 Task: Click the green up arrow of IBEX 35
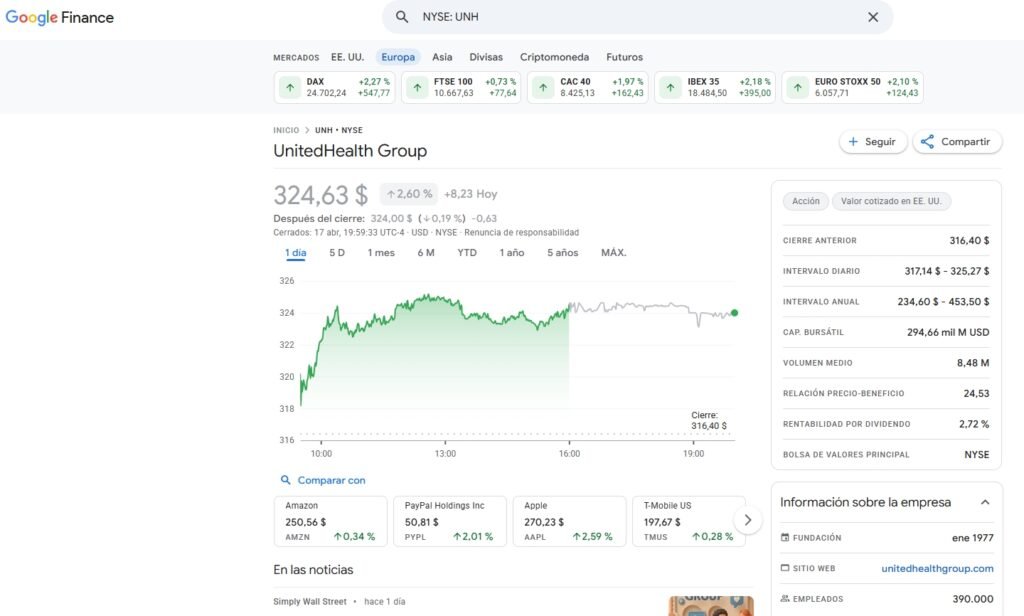click(x=671, y=87)
